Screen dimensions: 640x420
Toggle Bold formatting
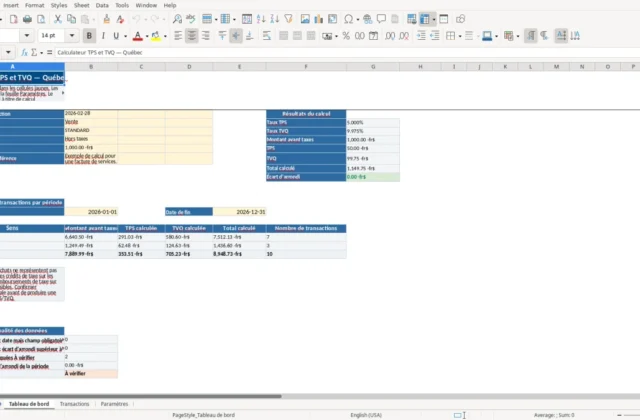click(x=89, y=36)
